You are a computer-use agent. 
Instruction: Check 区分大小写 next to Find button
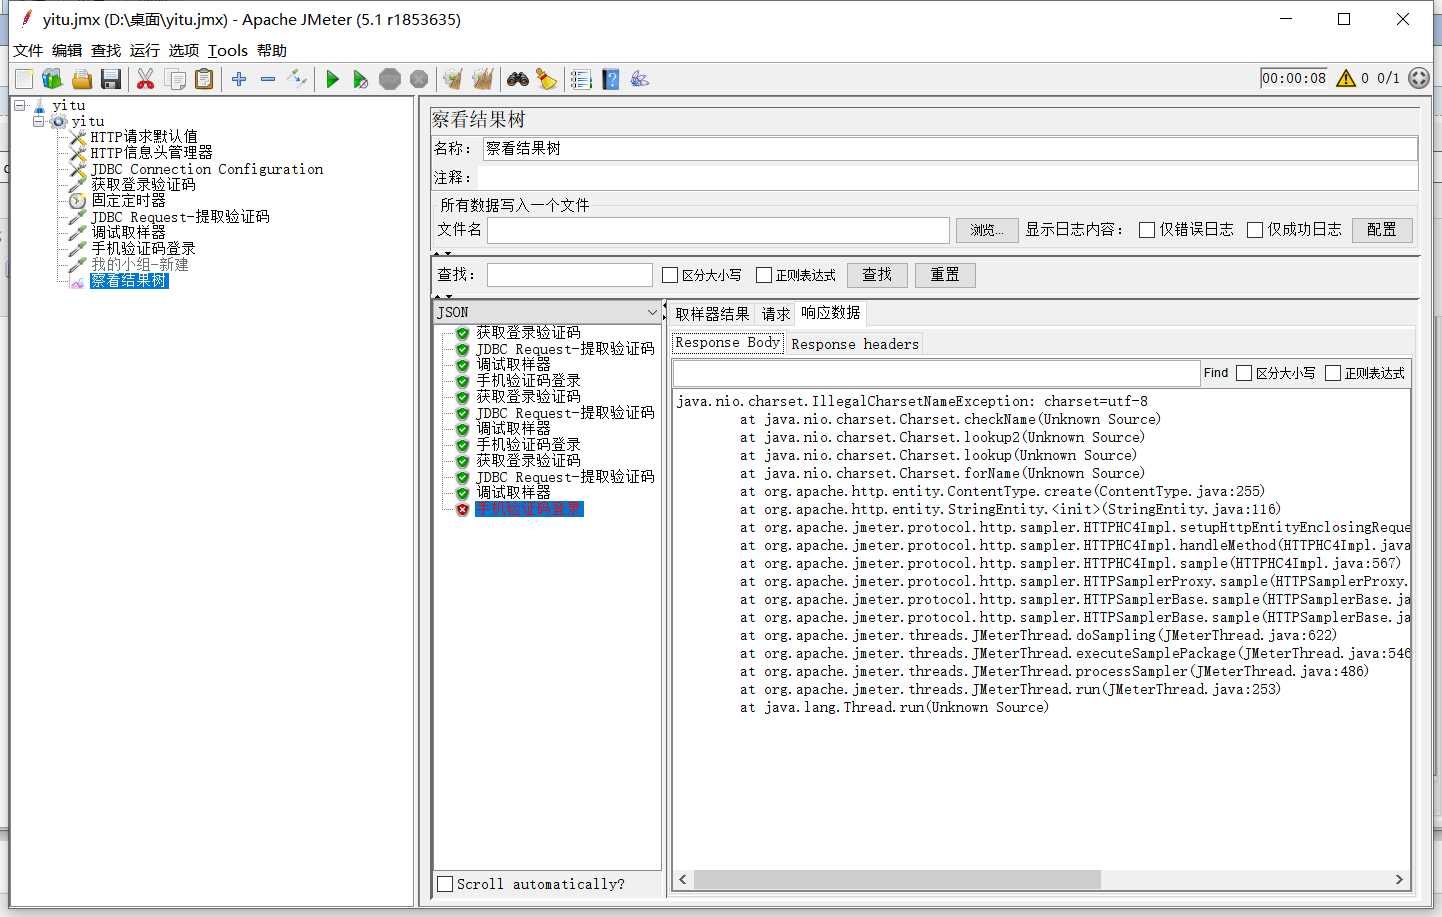(1244, 373)
